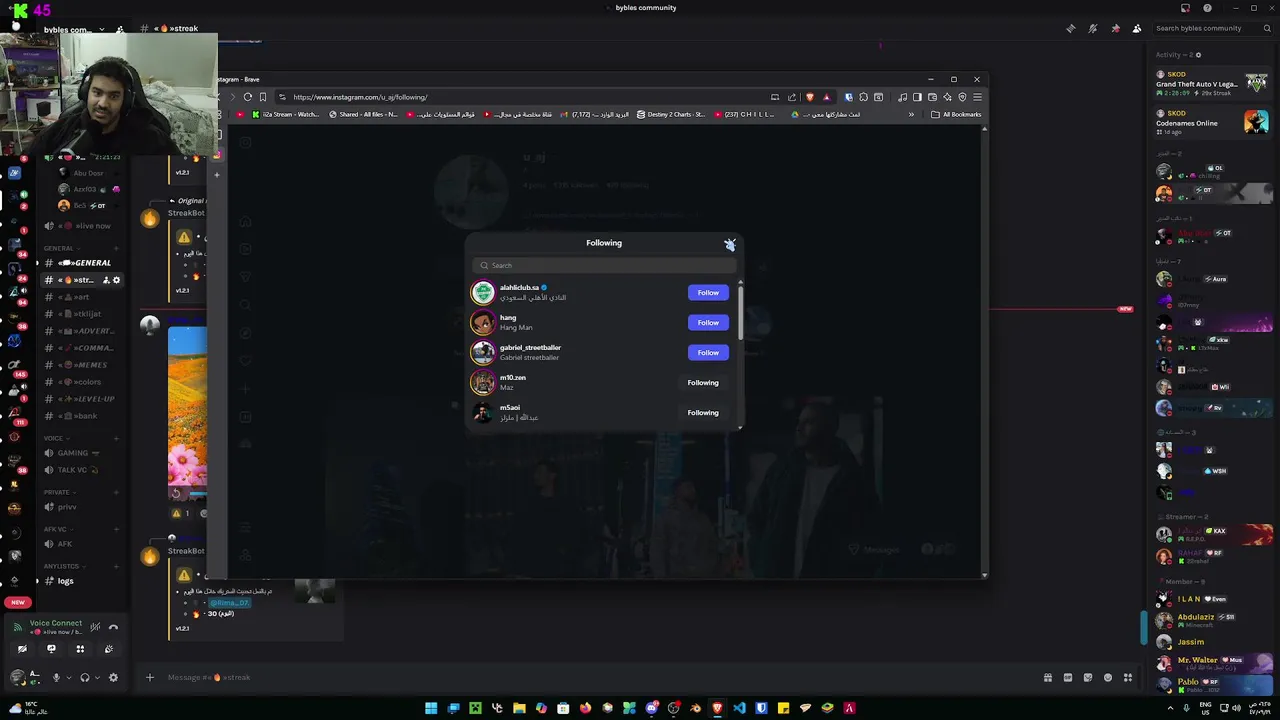Open Brave extensions puzzle icon
This screenshot has height=720, width=1280.
(x=864, y=97)
